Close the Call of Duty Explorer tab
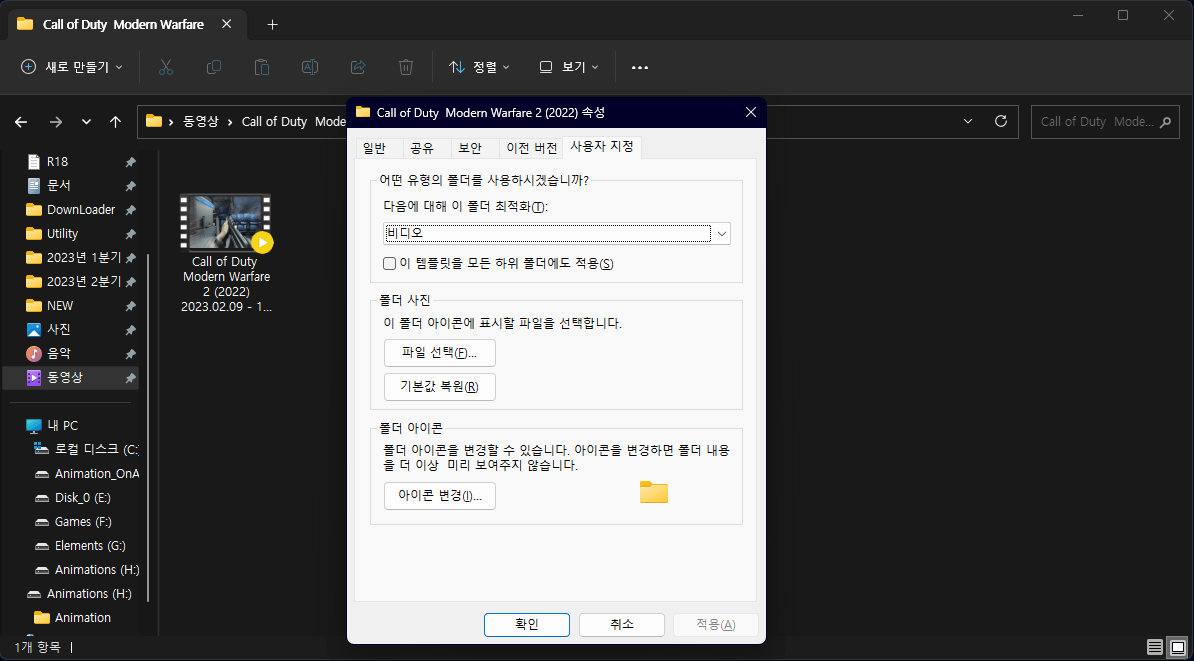Viewport: 1194px width, 661px height. click(226, 24)
